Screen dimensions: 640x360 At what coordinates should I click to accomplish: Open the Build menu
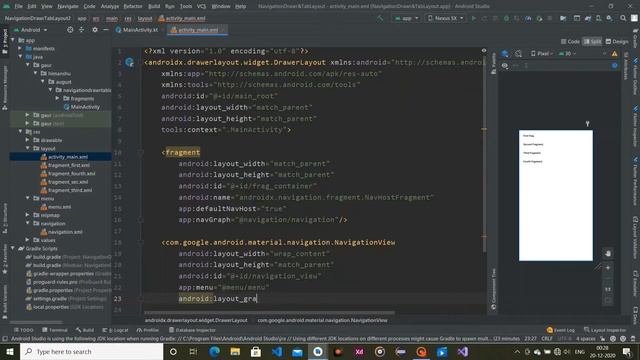pos(154,6)
